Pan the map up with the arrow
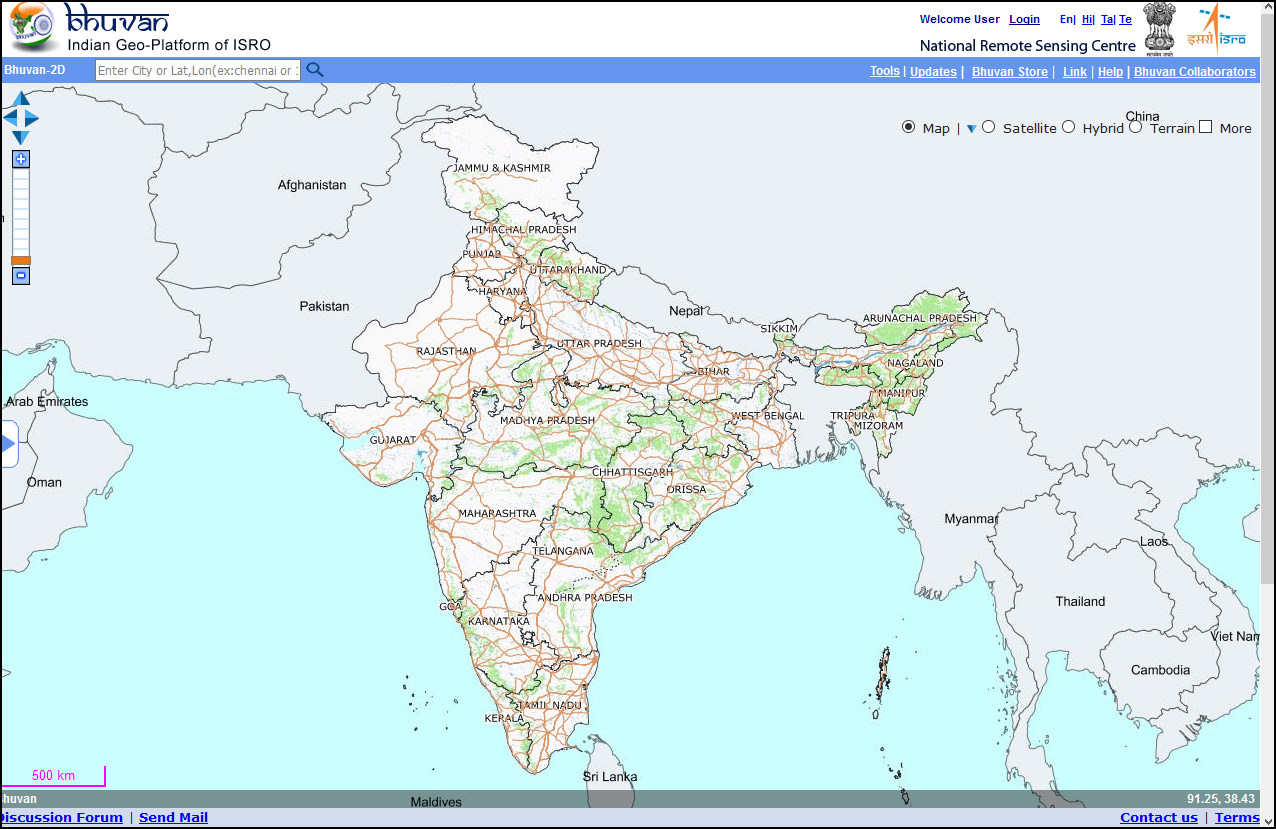 click(21, 99)
